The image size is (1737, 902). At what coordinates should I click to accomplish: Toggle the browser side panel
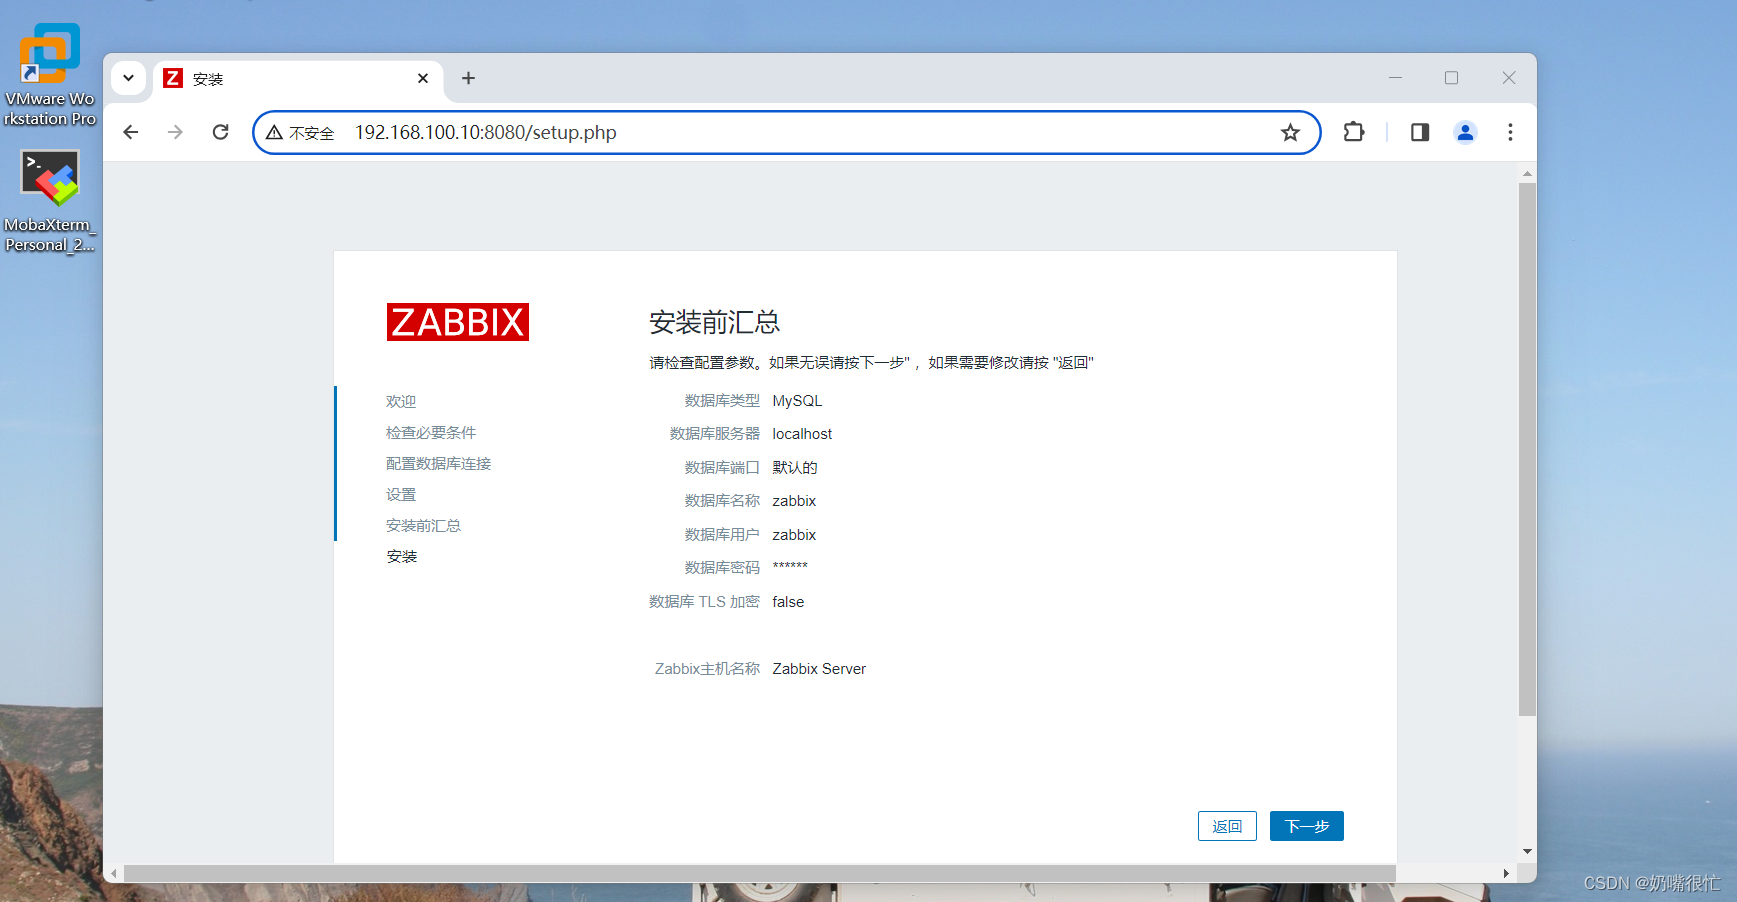pyautogui.click(x=1420, y=132)
